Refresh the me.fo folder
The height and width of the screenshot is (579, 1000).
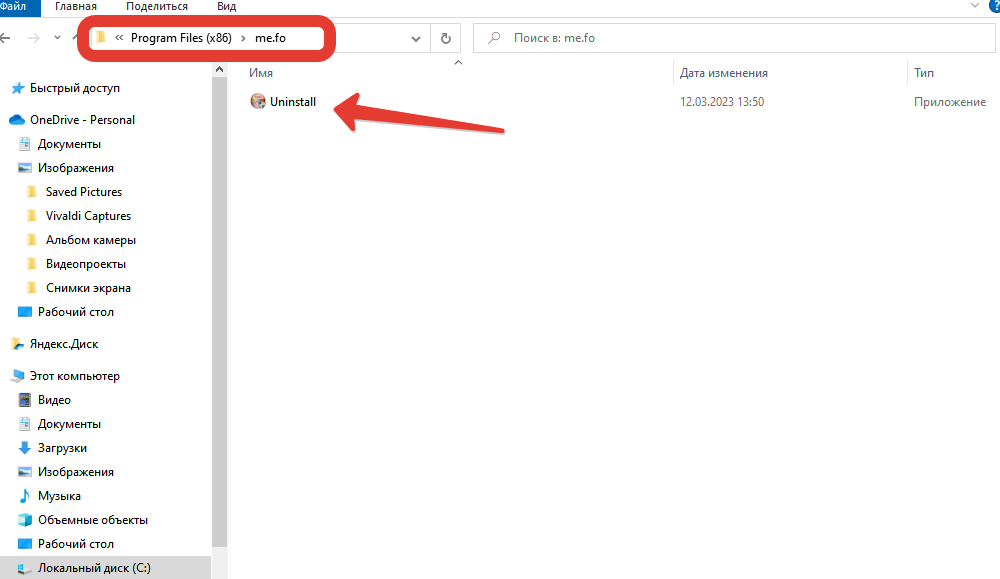[x=446, y=38]
